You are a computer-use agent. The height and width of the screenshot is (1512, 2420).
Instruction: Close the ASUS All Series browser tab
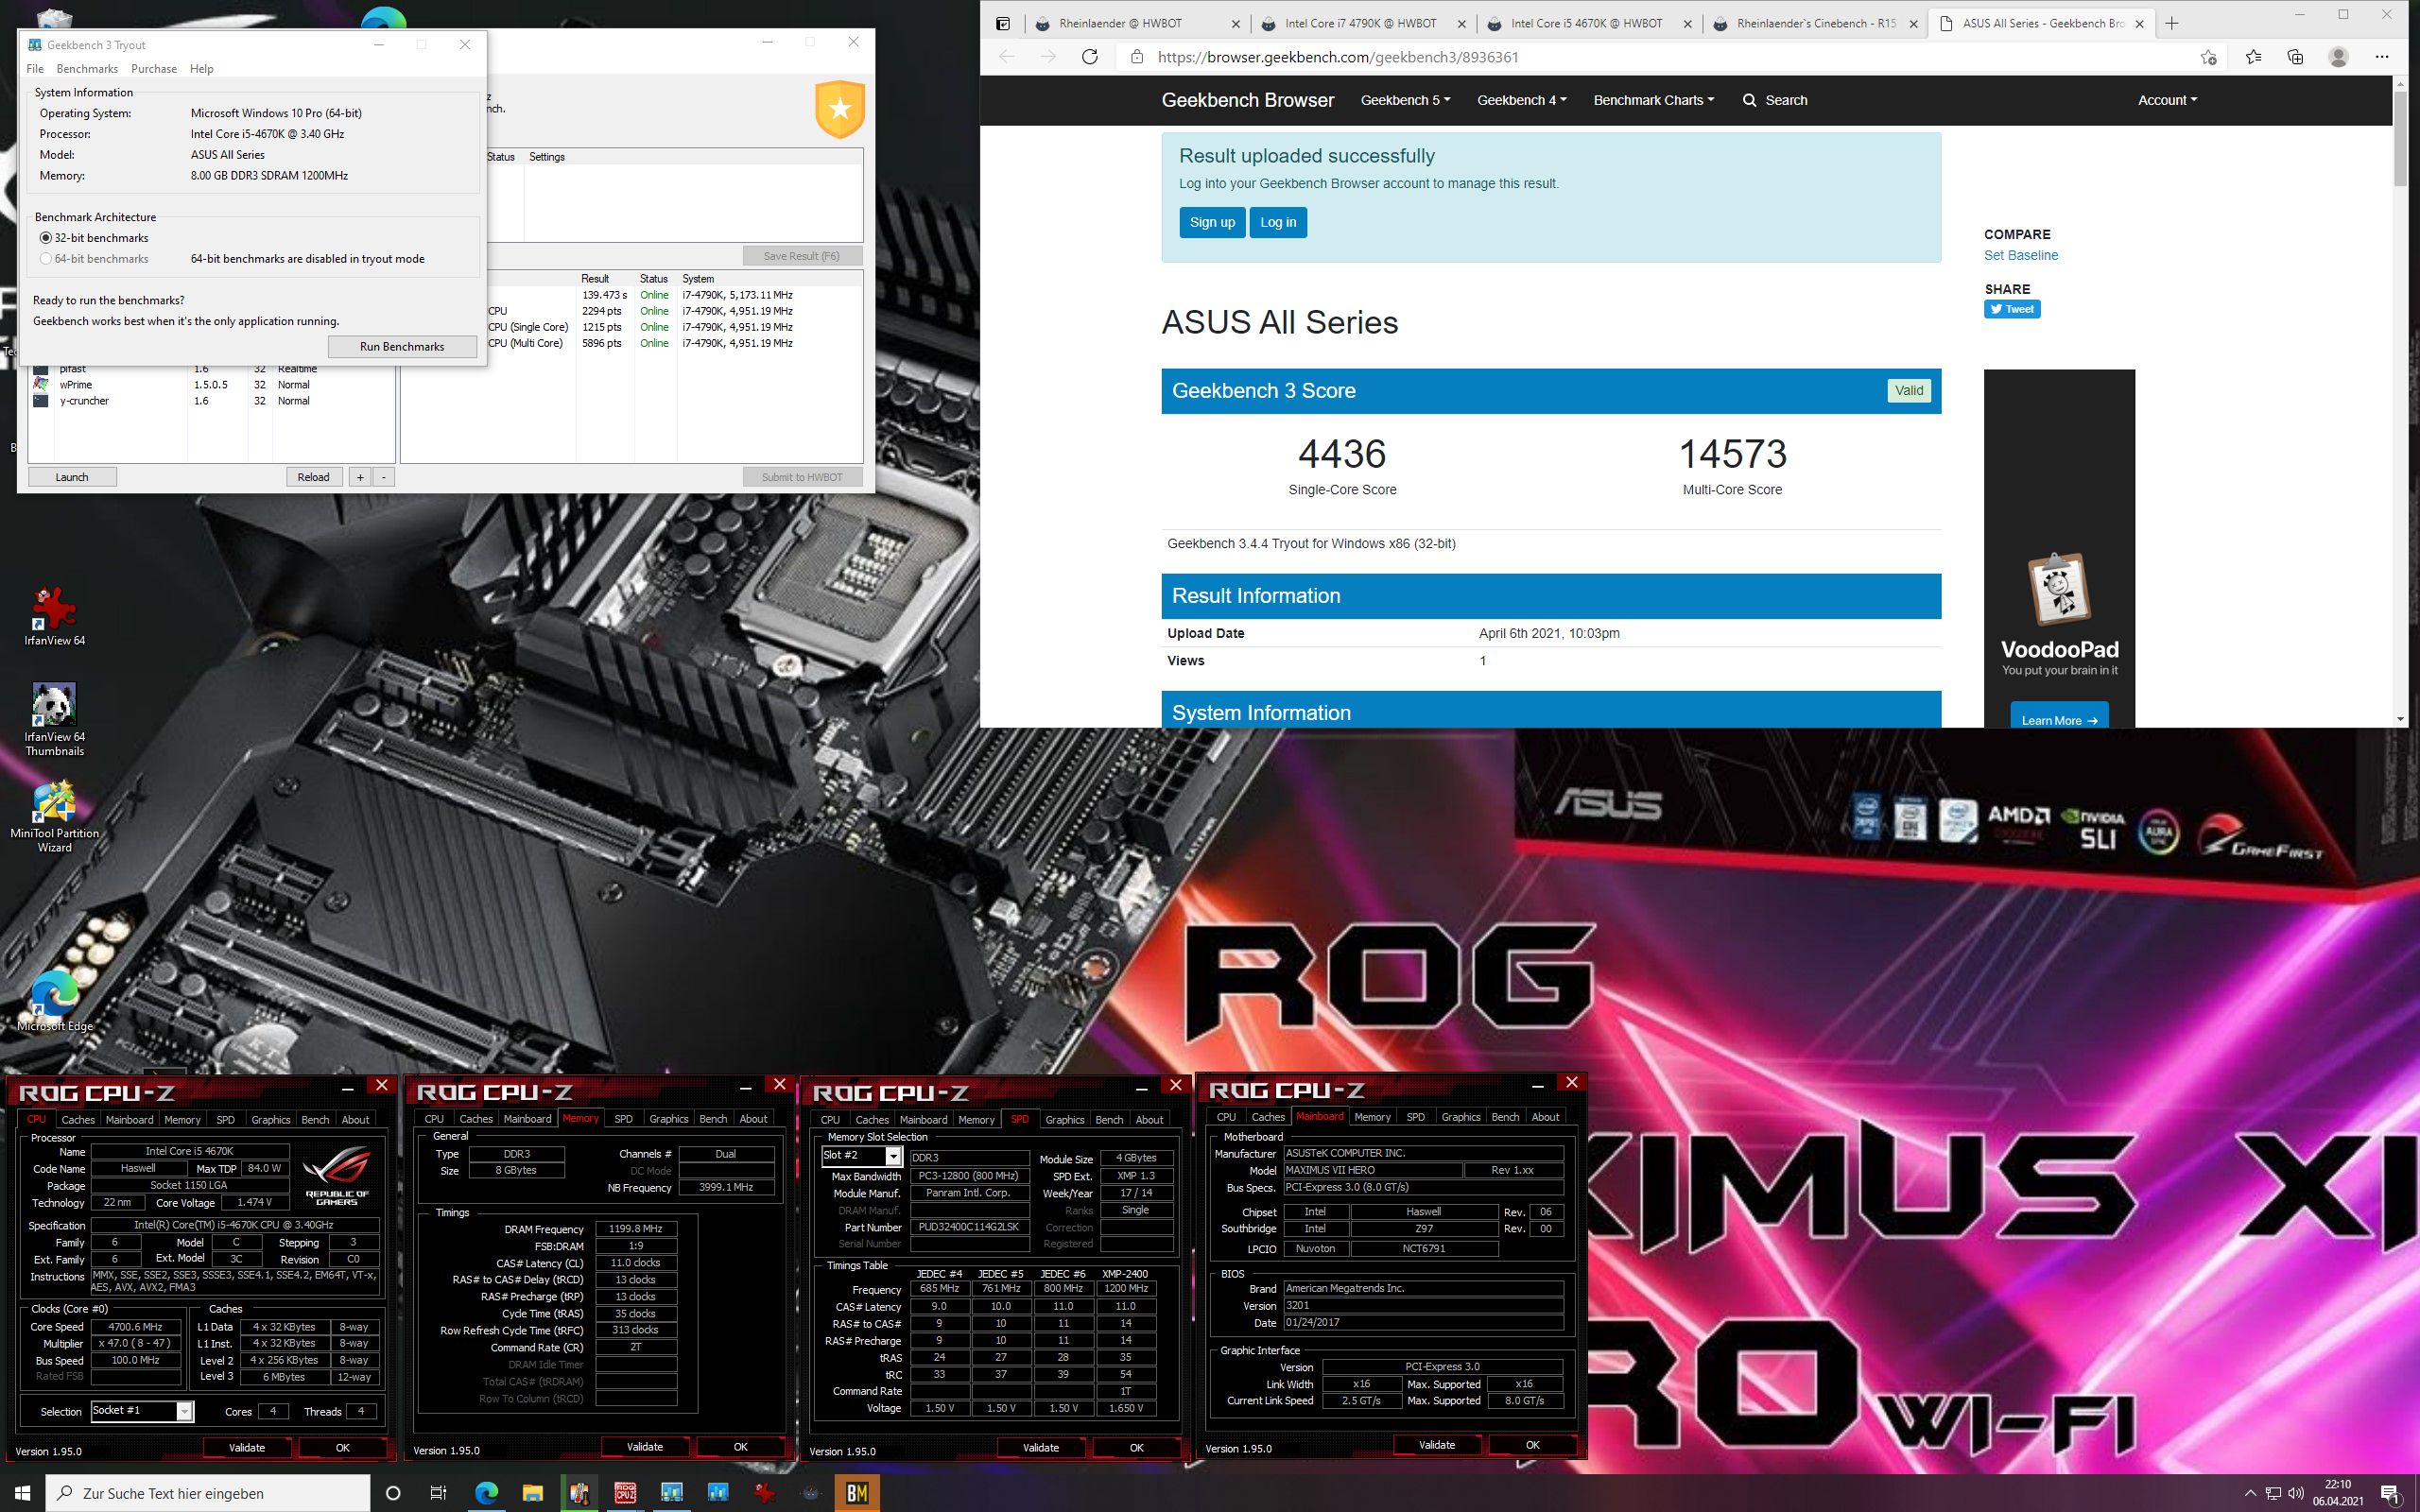point(2139,23)
